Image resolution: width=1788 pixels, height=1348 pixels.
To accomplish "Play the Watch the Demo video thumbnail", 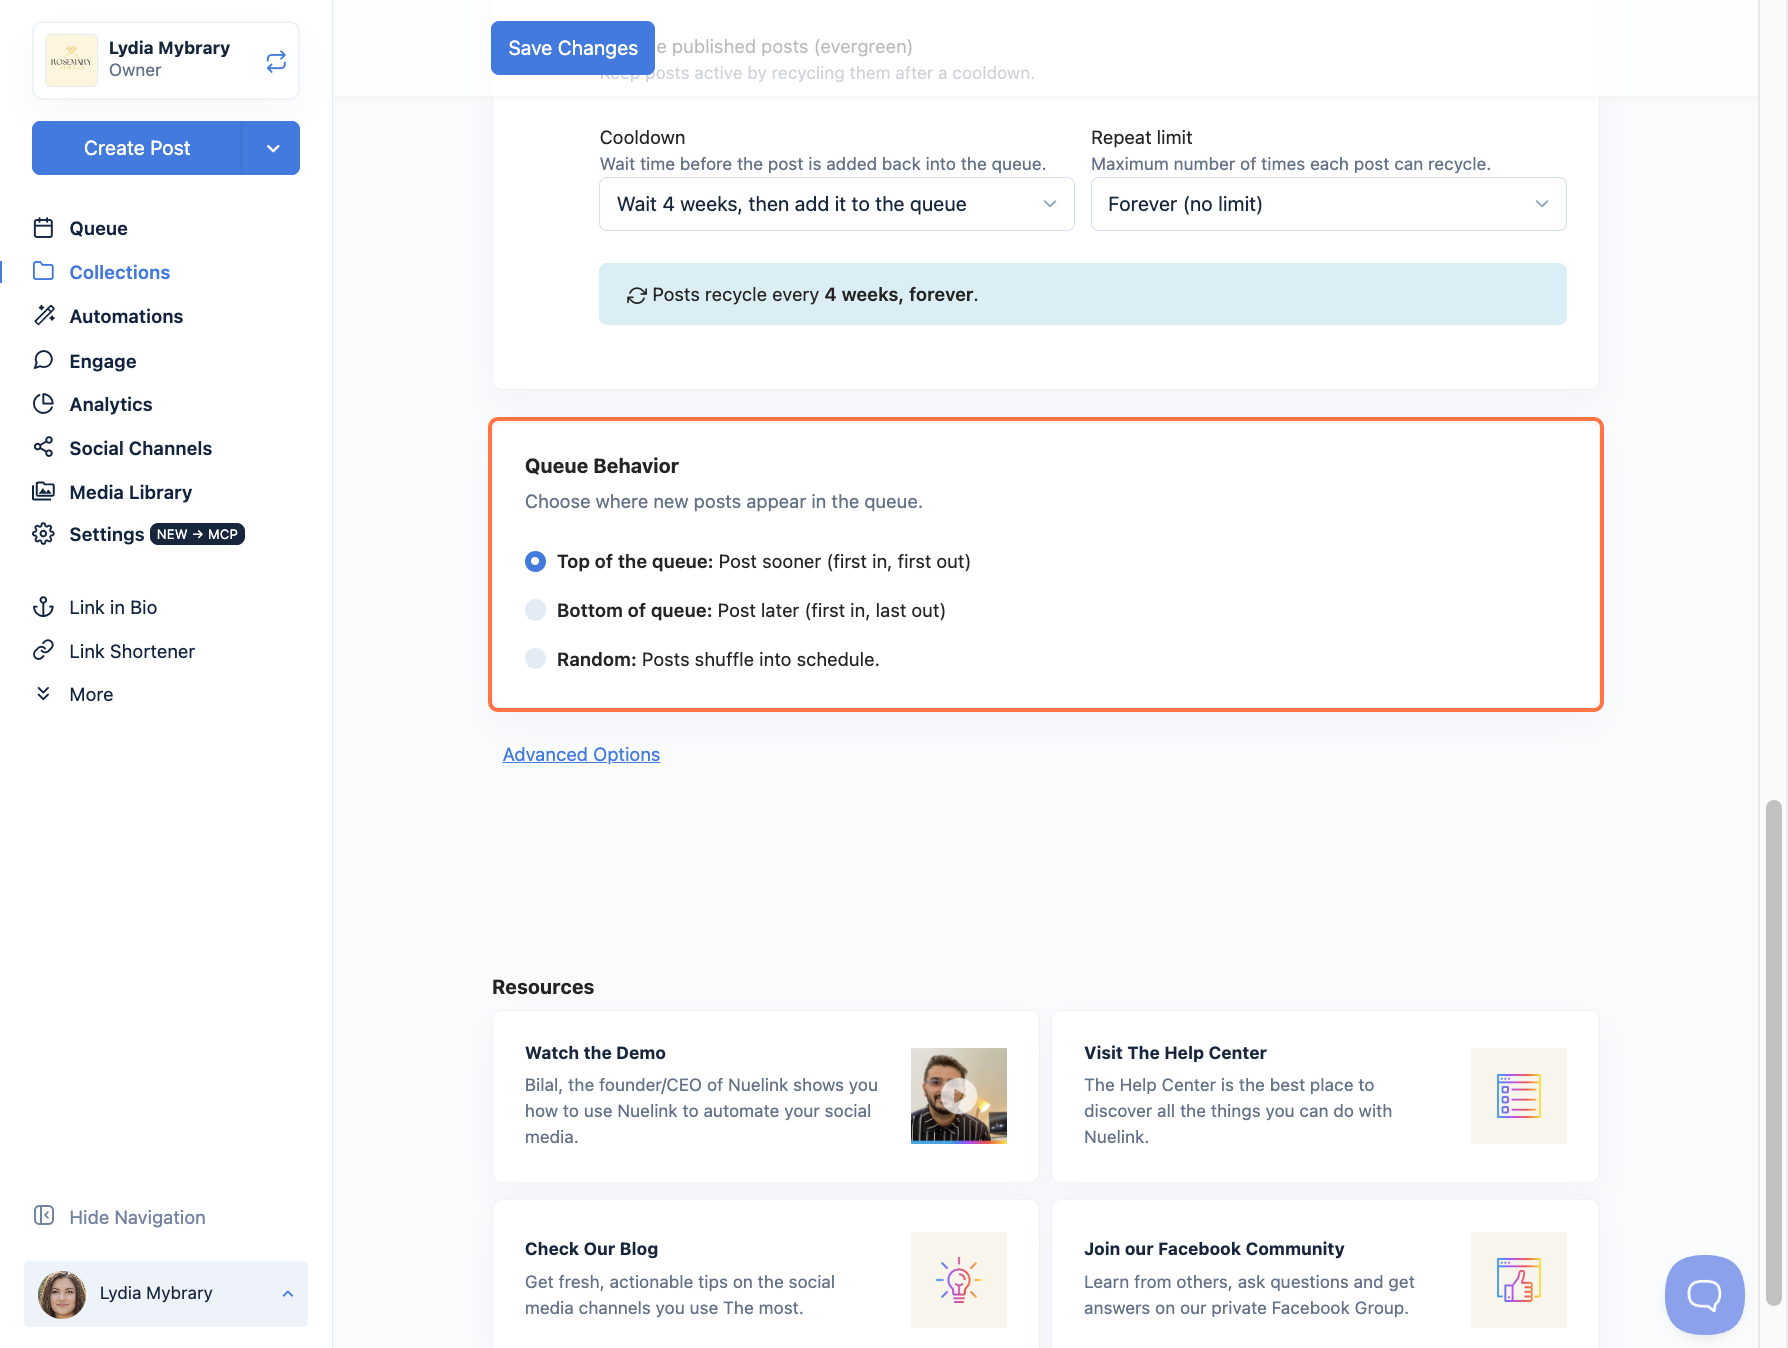I will point(958,1096).
